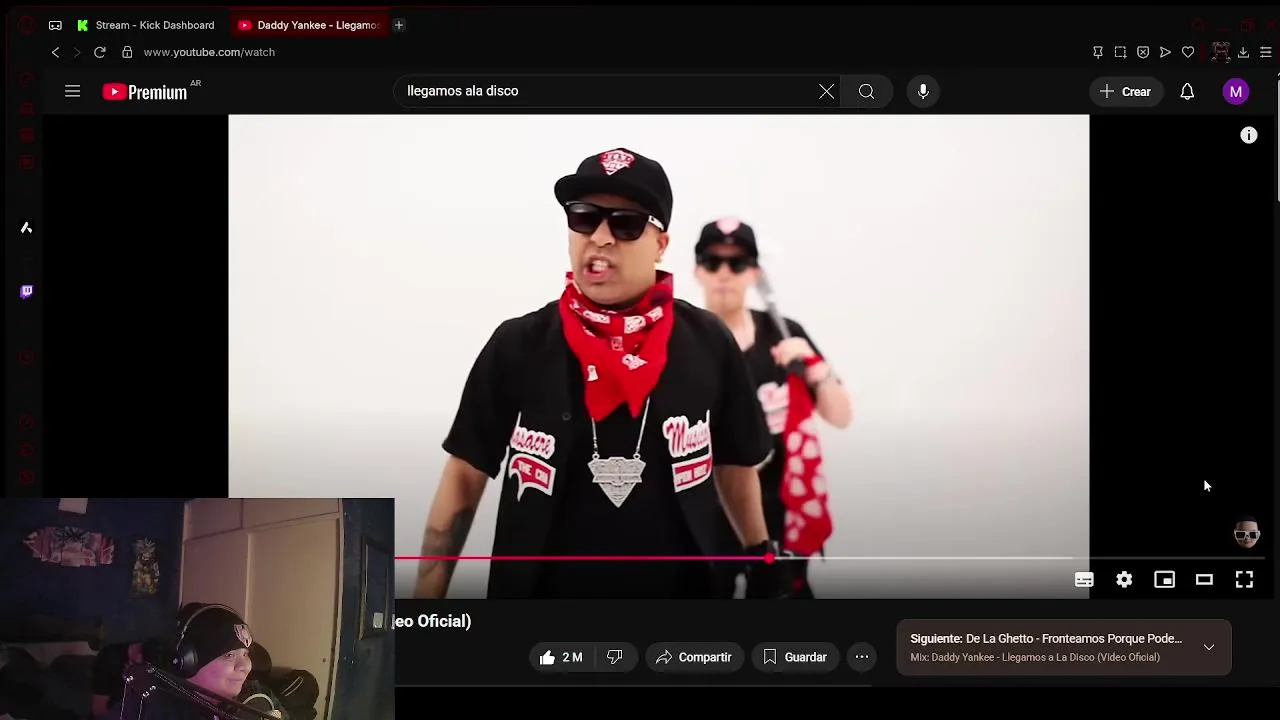Run search with magnifier button
The height and width of the screenshot is (720, 1280).
pos(866,91)
